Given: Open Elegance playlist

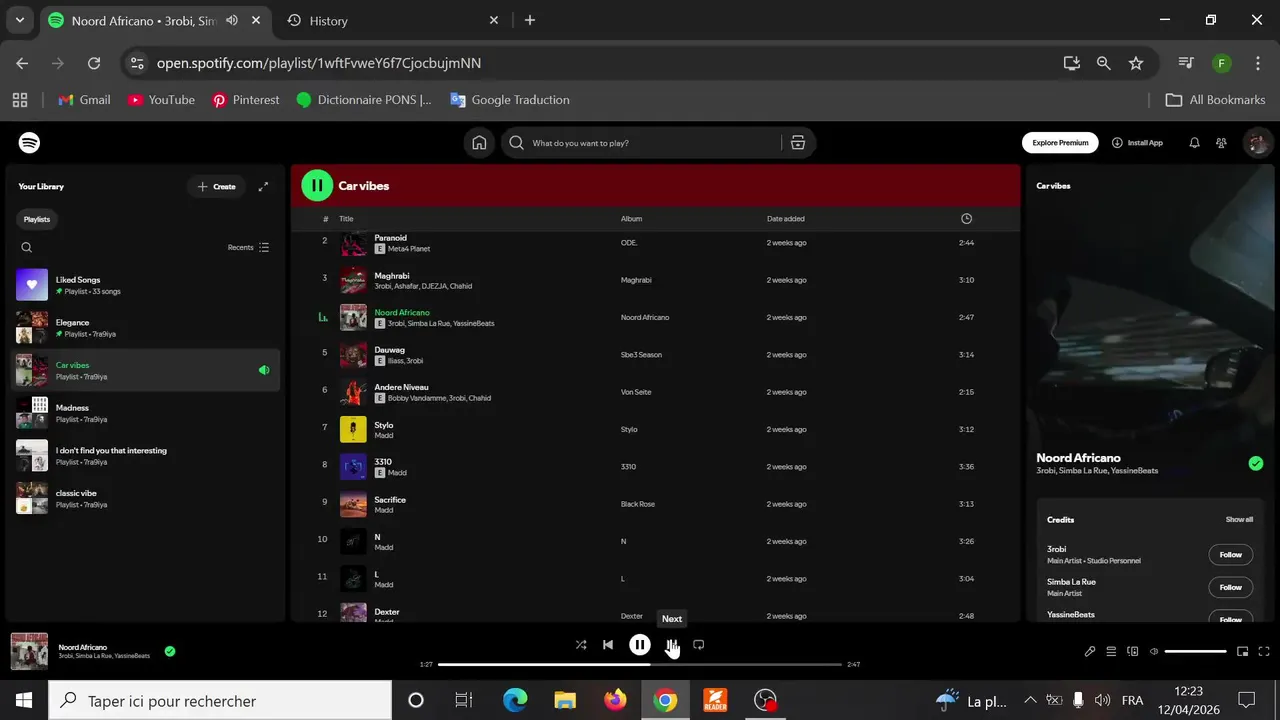Looking at the screenshot, I should click(x=147, y=328).
